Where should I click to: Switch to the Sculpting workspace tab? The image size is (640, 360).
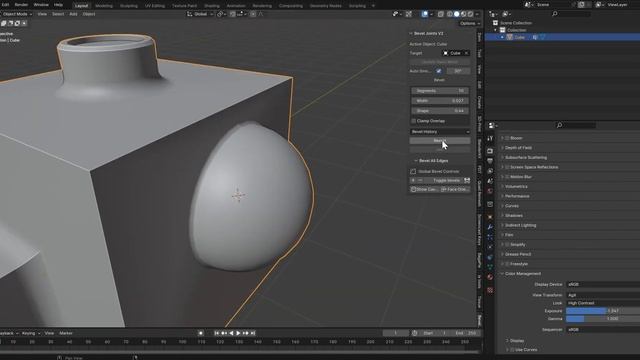coord(129,6)
